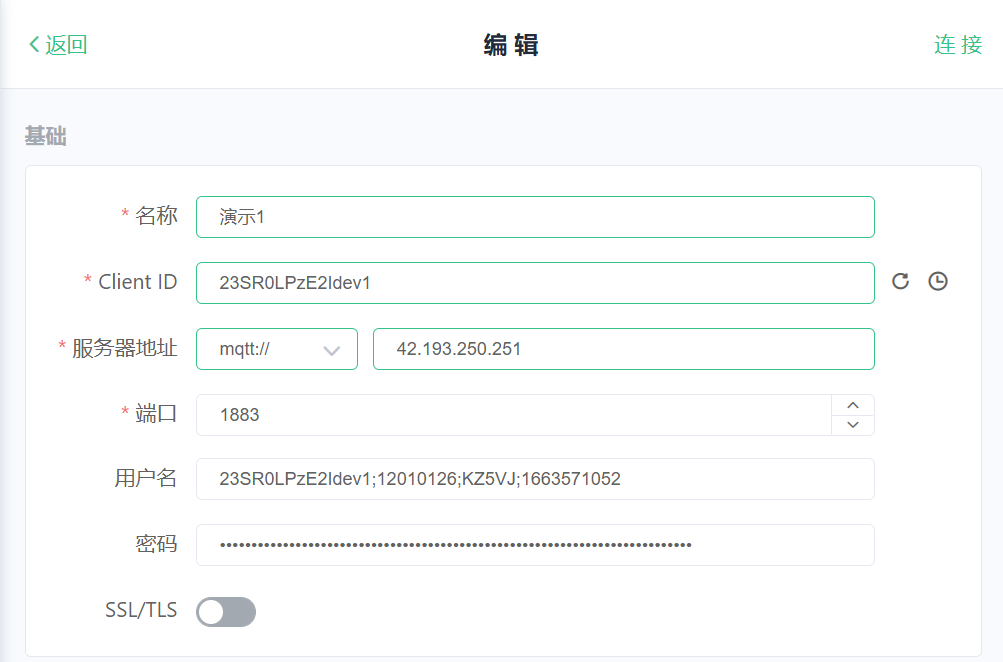
Task: Increase port number with up arrow
Action: pos(853,405)
